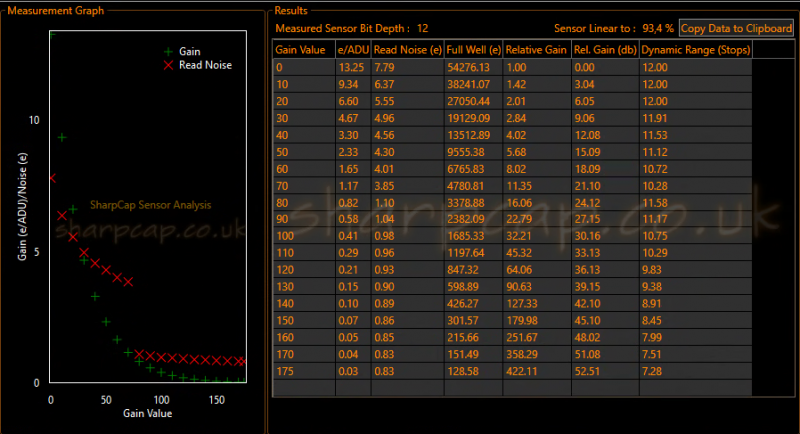Click the Read Noise (e) column header
The height and width of the screenshot is (434, 800).
408,50
